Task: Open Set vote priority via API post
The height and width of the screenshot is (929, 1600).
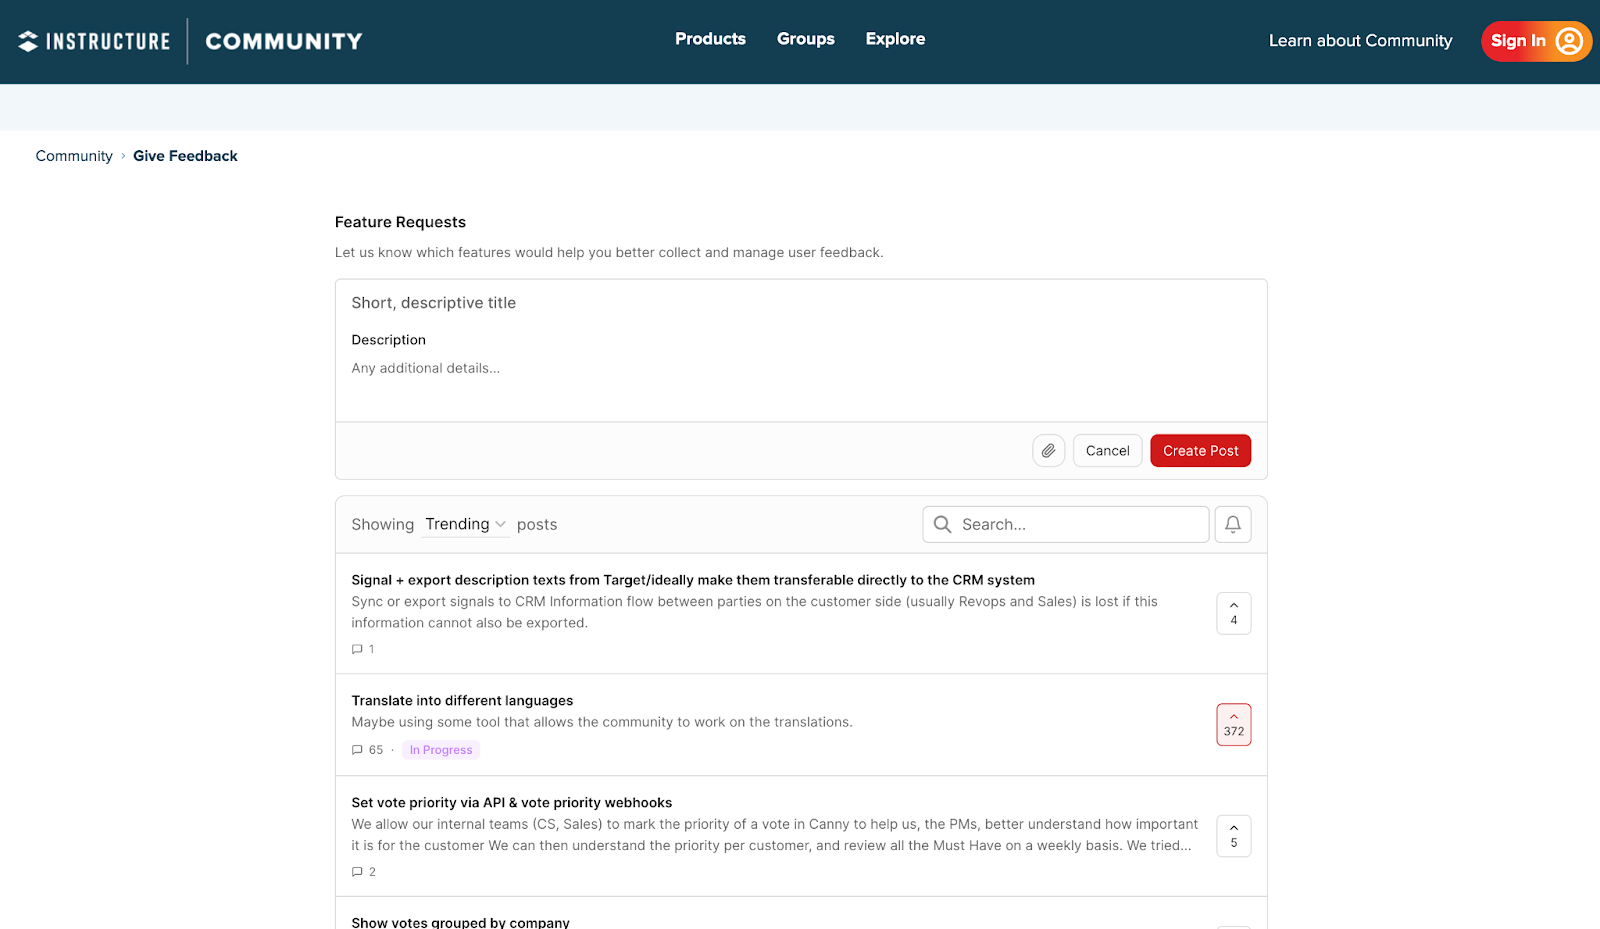Action: pyautogui.click(x=511, y=803)
